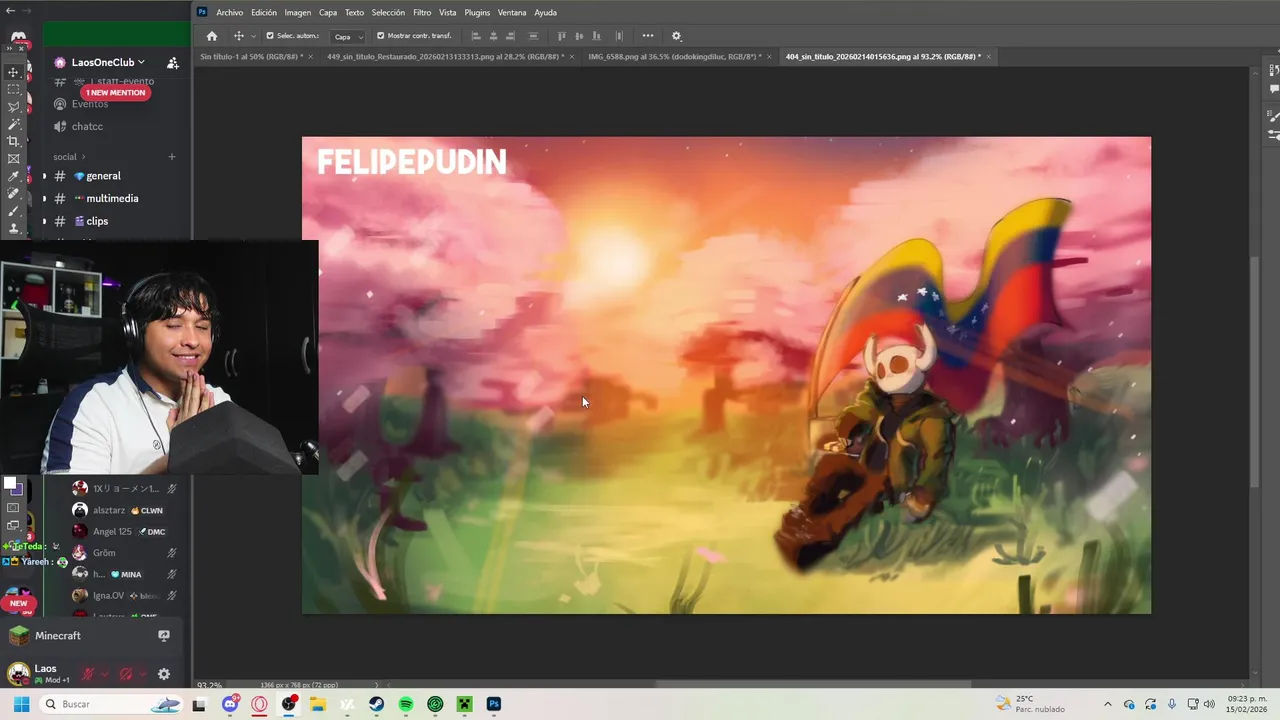The height and width of the screenshot is (720, 1280).
Task: Open the clips channel
Action: click(97, 221)
